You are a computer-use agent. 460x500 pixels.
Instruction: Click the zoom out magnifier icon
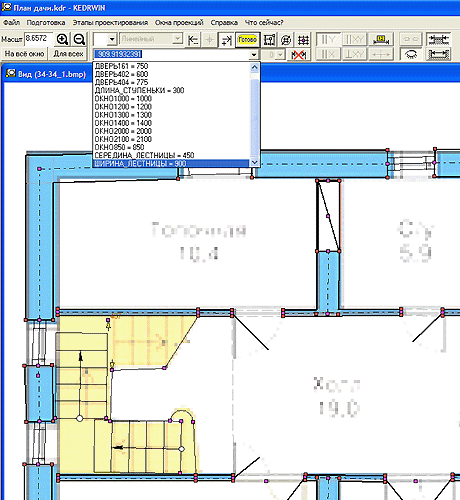(x=79, y=39)
